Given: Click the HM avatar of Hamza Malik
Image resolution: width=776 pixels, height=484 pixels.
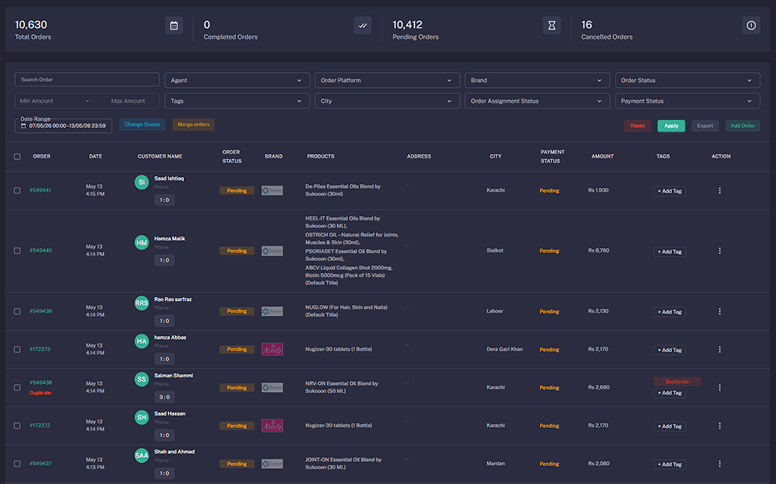Looking at the screenshot, I should [142, 242].
